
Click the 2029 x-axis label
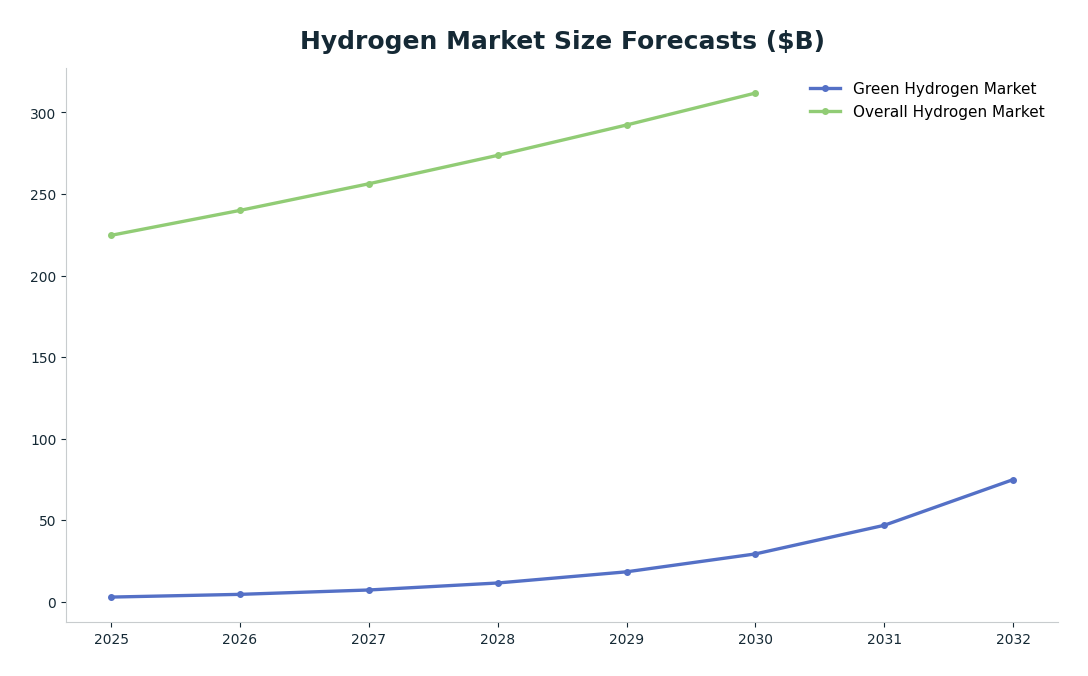click(x=627, y=639)
